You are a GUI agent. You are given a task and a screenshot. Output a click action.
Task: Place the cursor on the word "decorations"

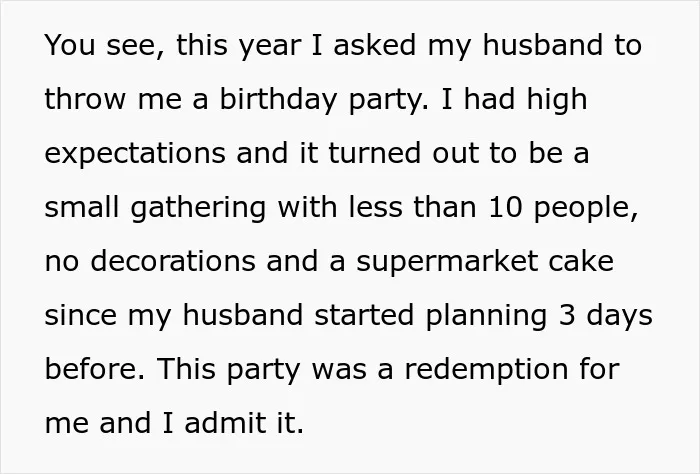point(173,262)
